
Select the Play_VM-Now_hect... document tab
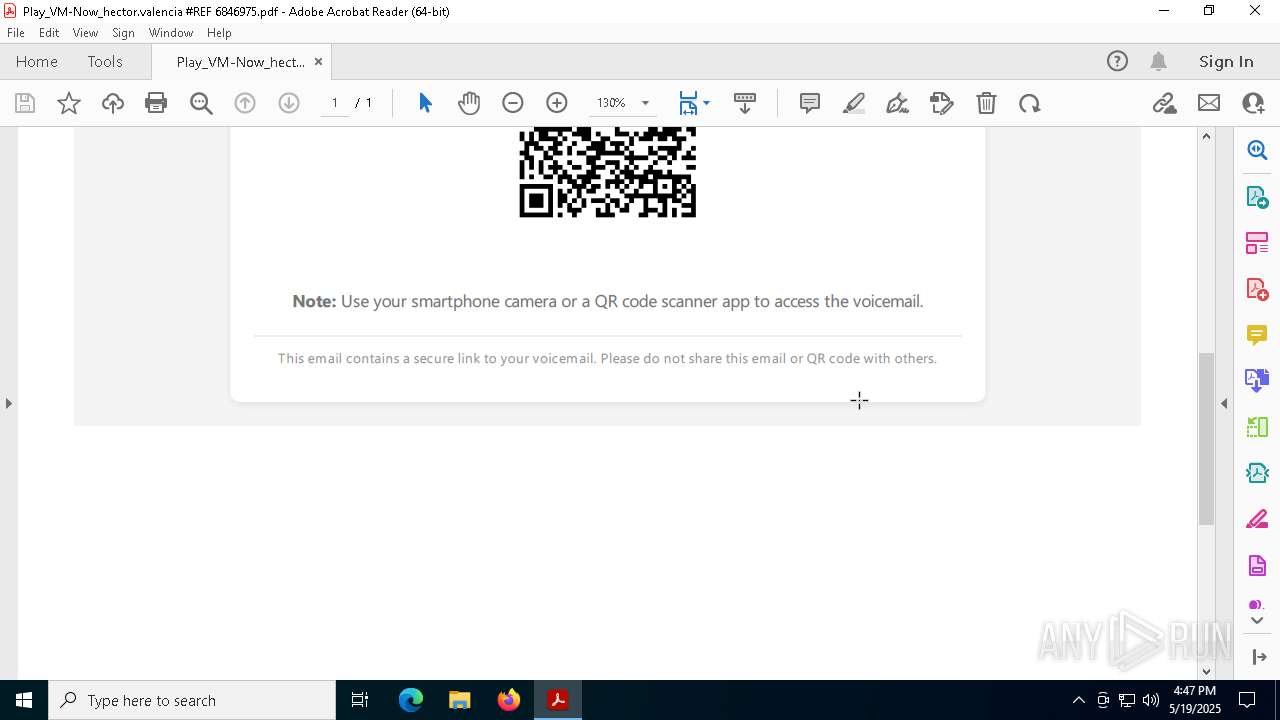pyautogui.click(x=240, y=62)
